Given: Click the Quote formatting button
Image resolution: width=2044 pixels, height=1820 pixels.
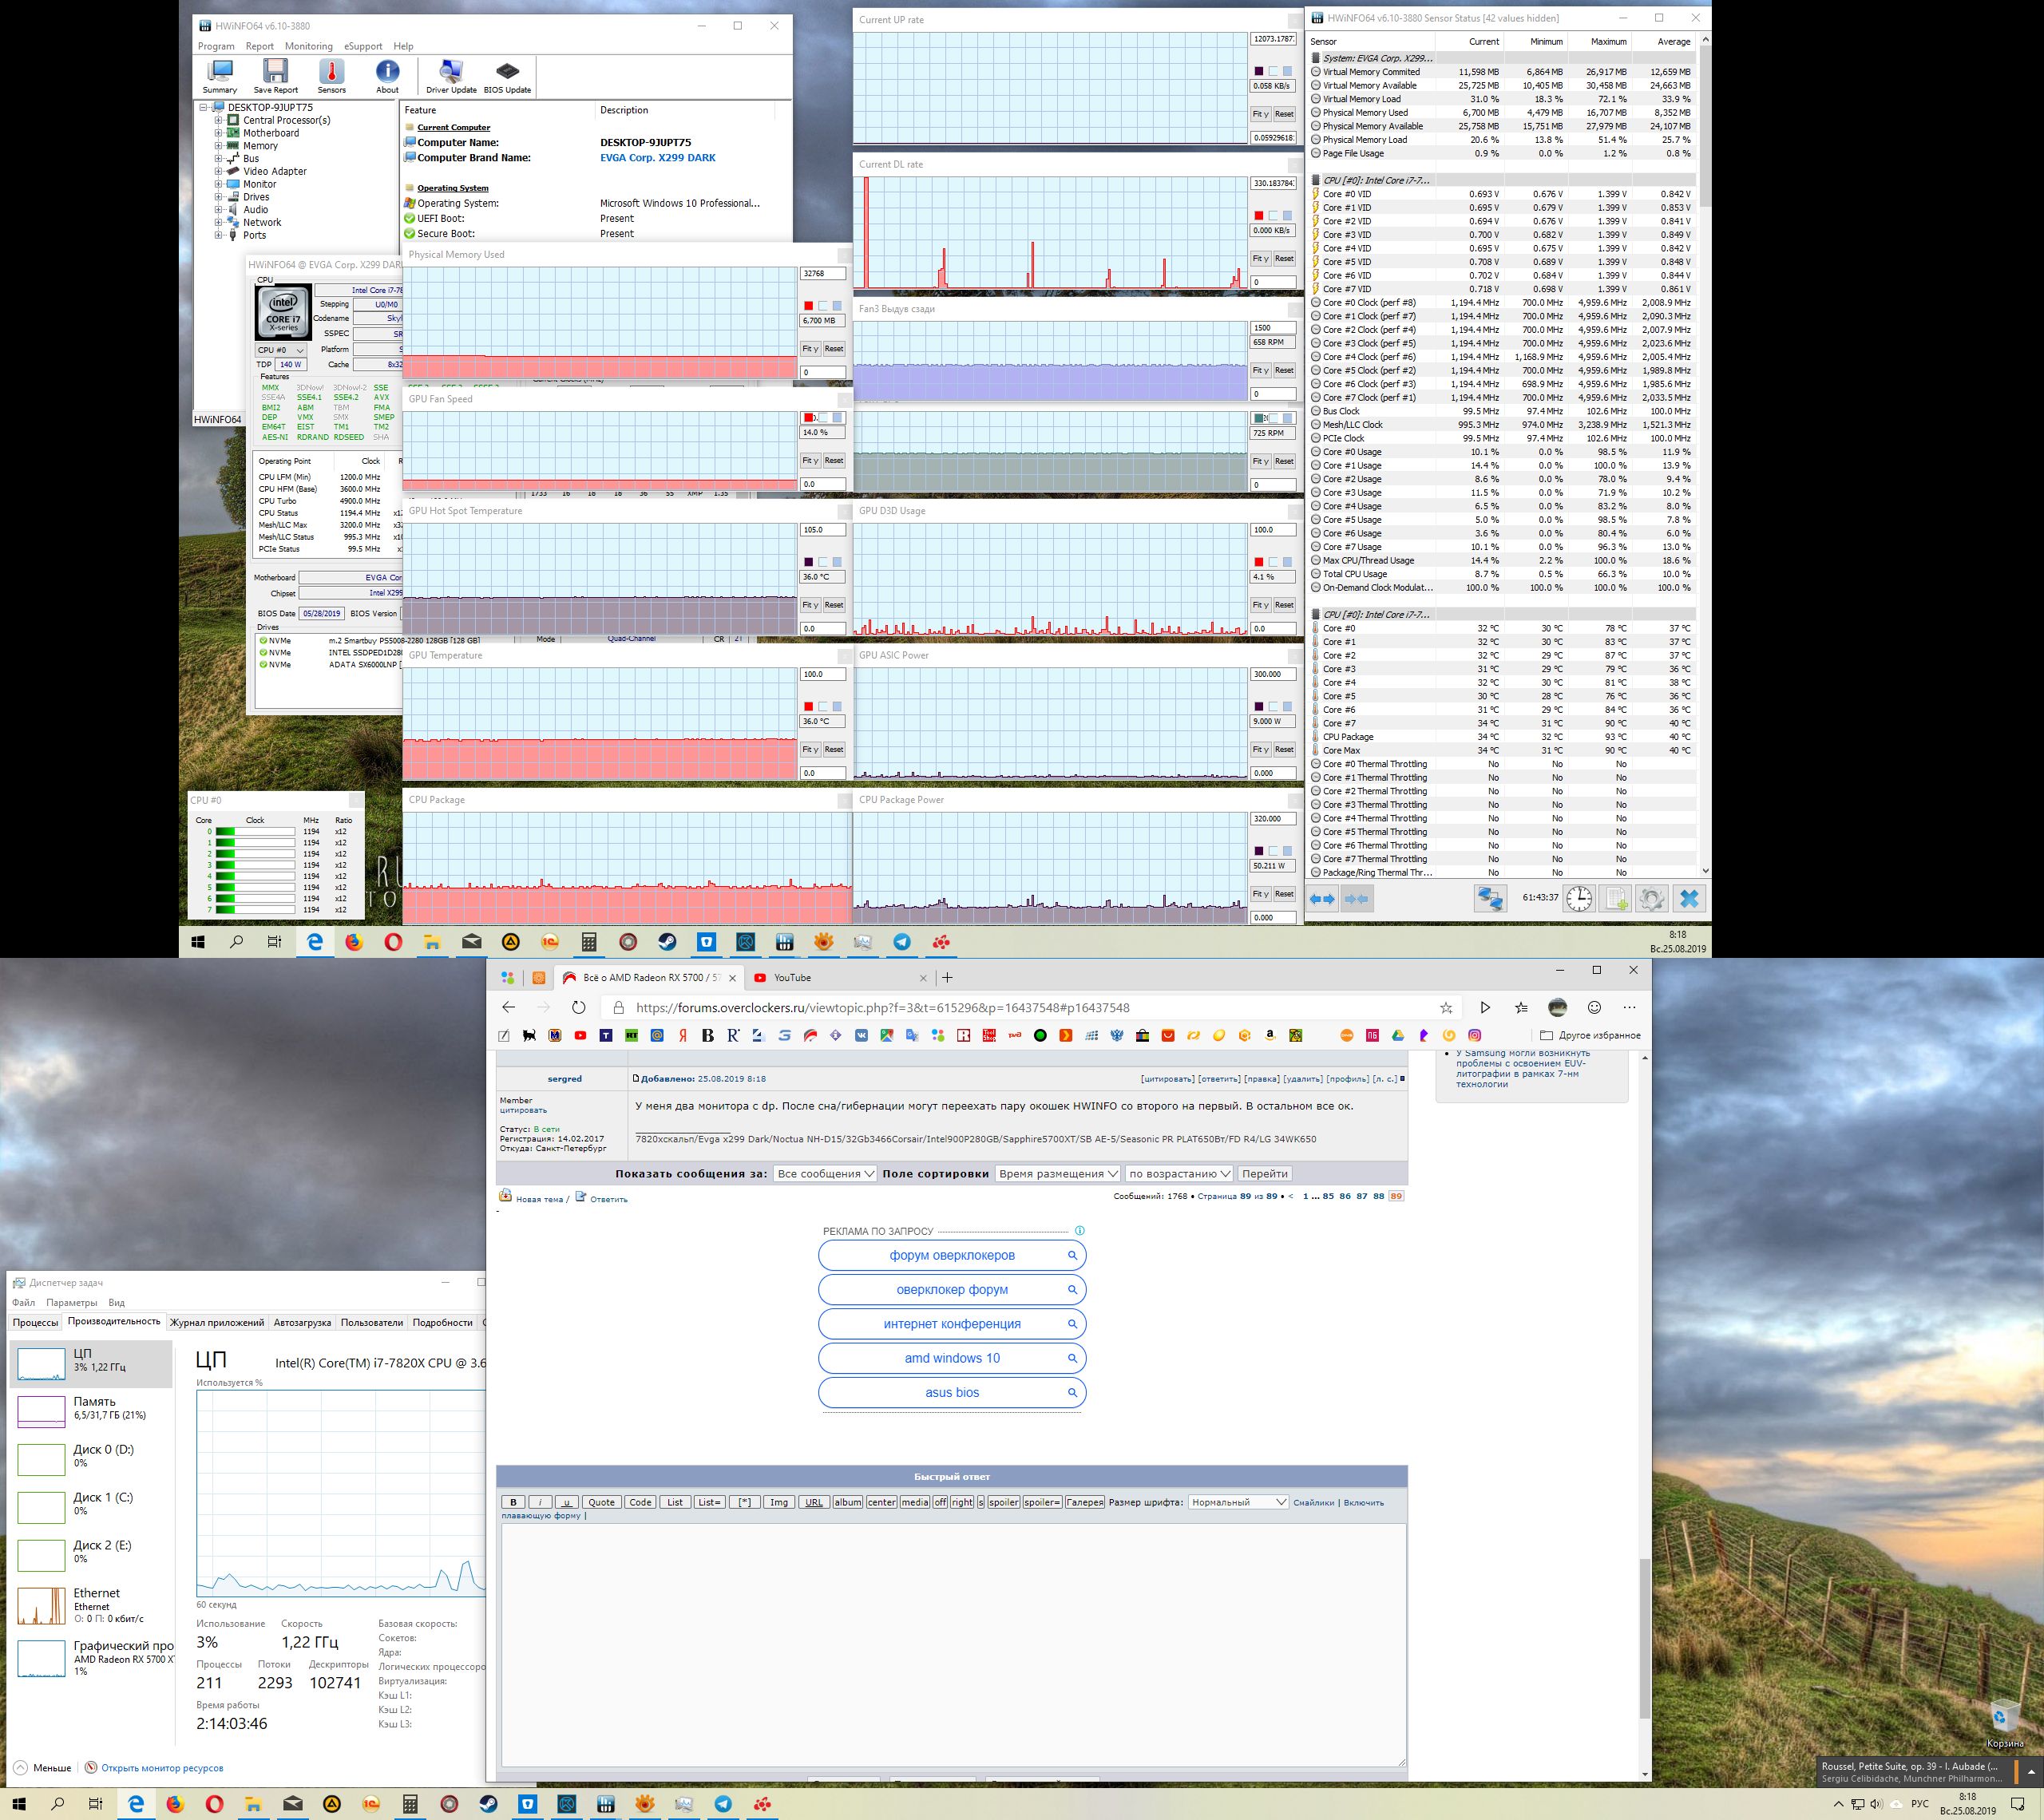Looking at the screenshot, I should coord(601,1502).
